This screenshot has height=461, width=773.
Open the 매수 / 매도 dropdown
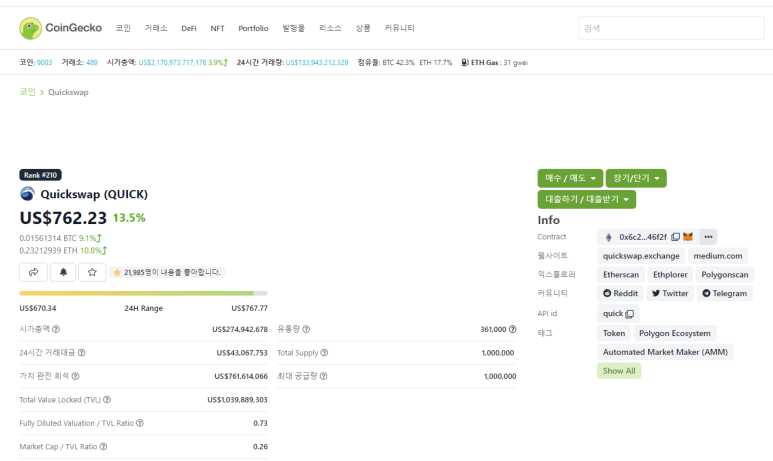pos(570,178)
